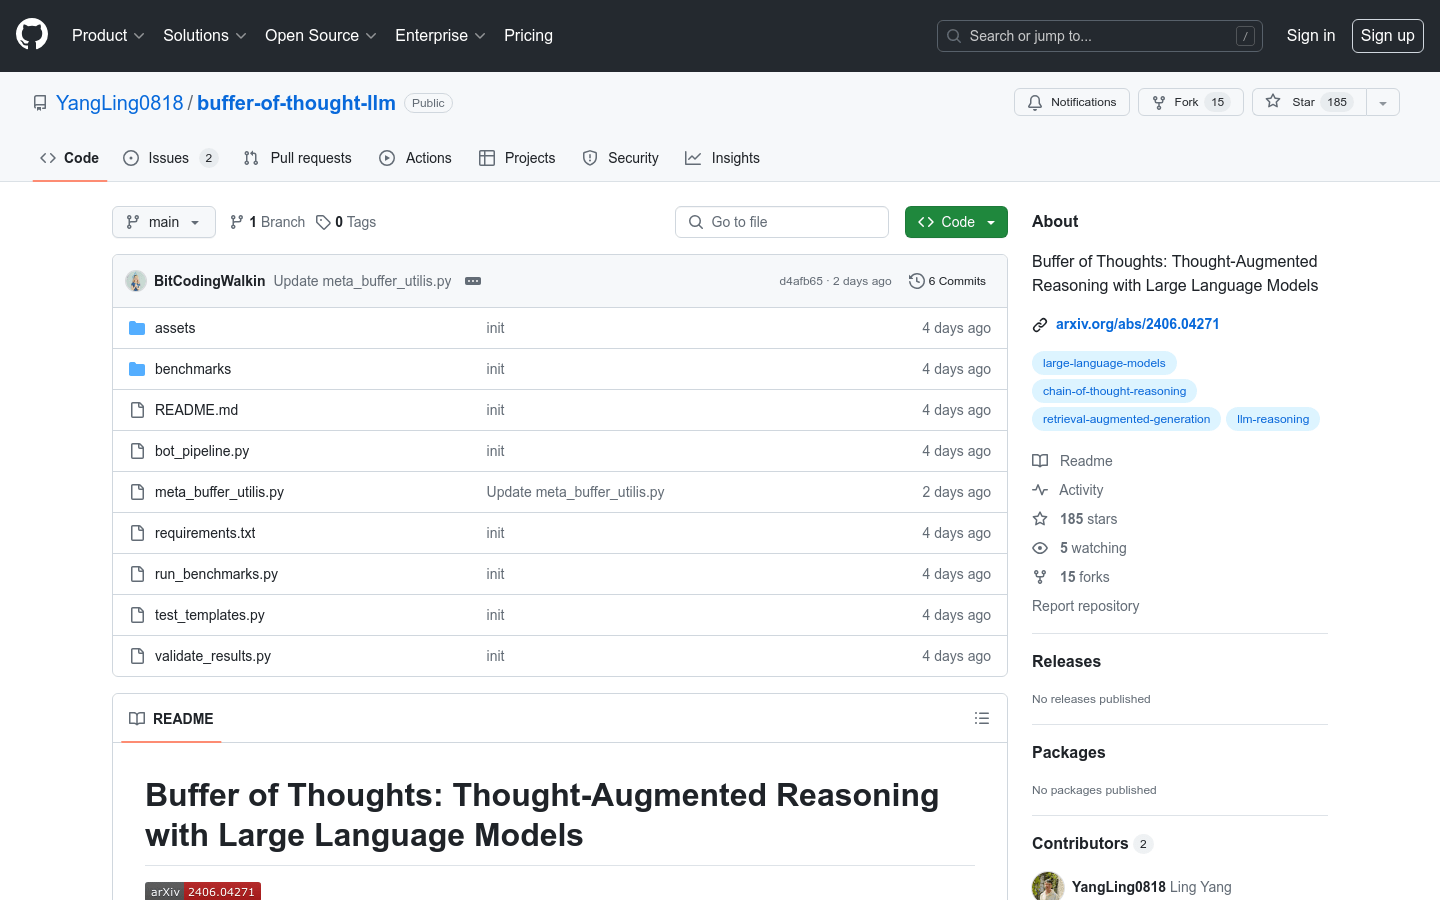This screenshot has width=1440, height=900.
Task: Open repository Activity link
Action: point(1068,490)
